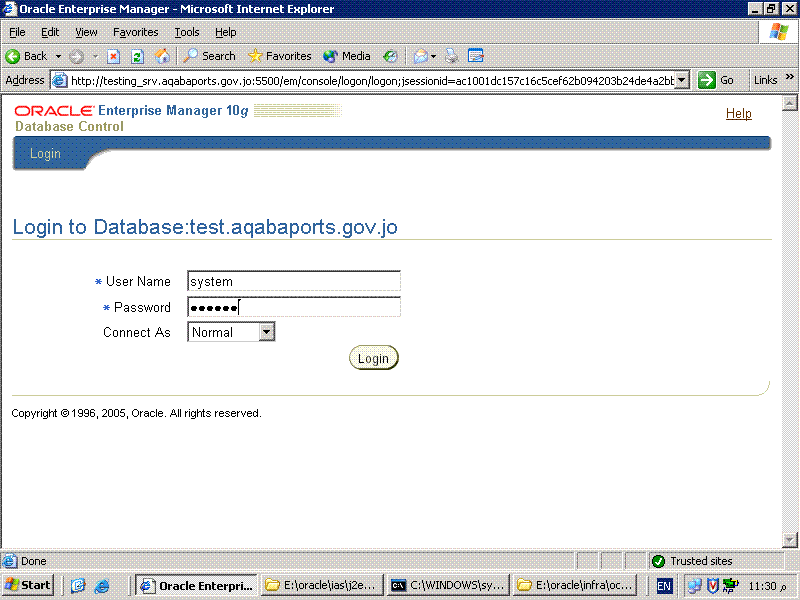Click the Stop loading icon
The image size is (800, 600).
[114, 56]
